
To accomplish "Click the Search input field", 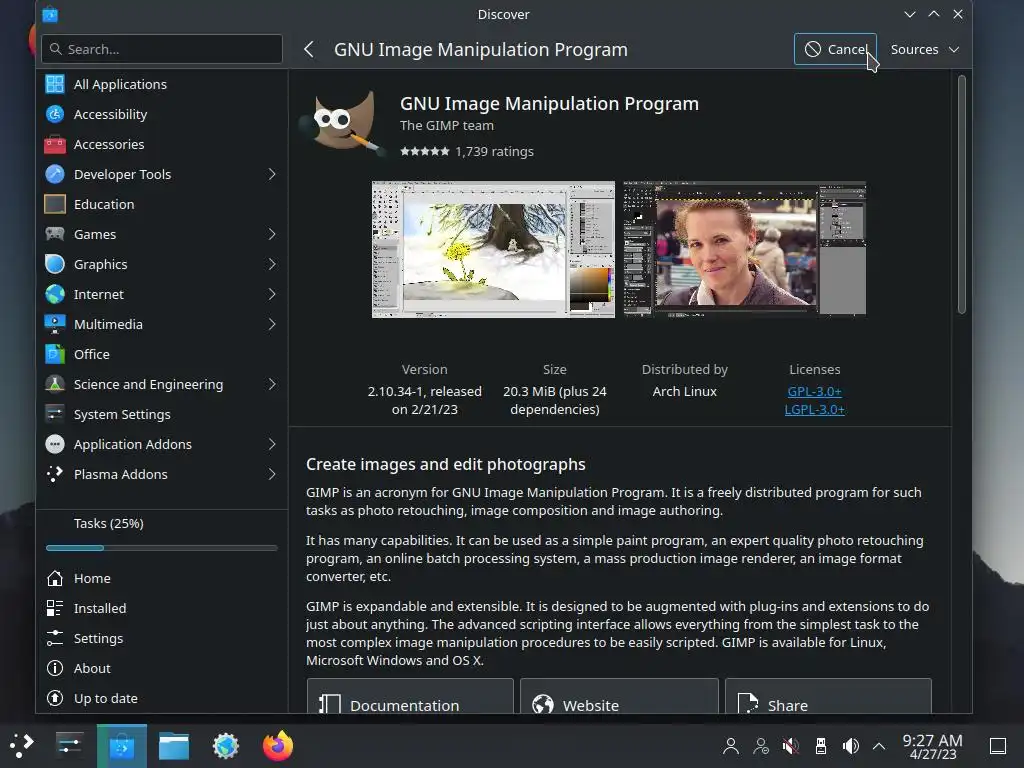I will click(162, 50).
